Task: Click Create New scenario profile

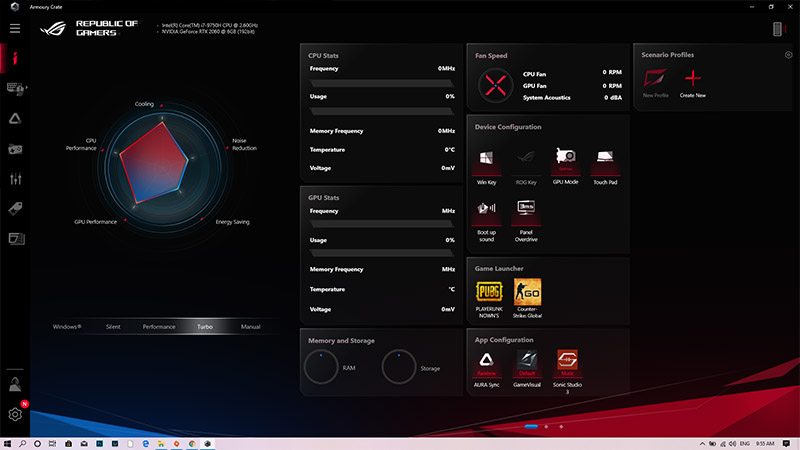Action: click(692, 80)
